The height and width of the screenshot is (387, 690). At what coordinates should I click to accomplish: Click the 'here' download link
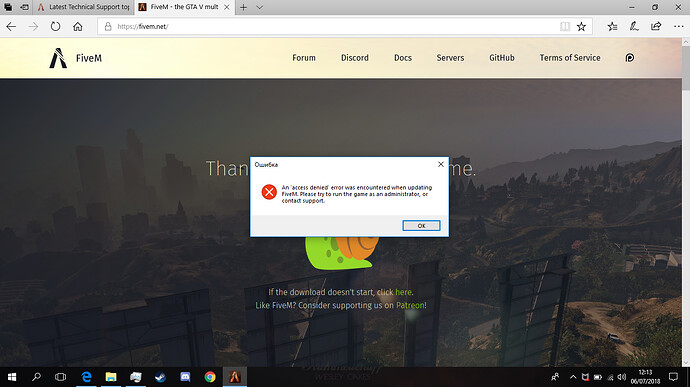[403, 292]
